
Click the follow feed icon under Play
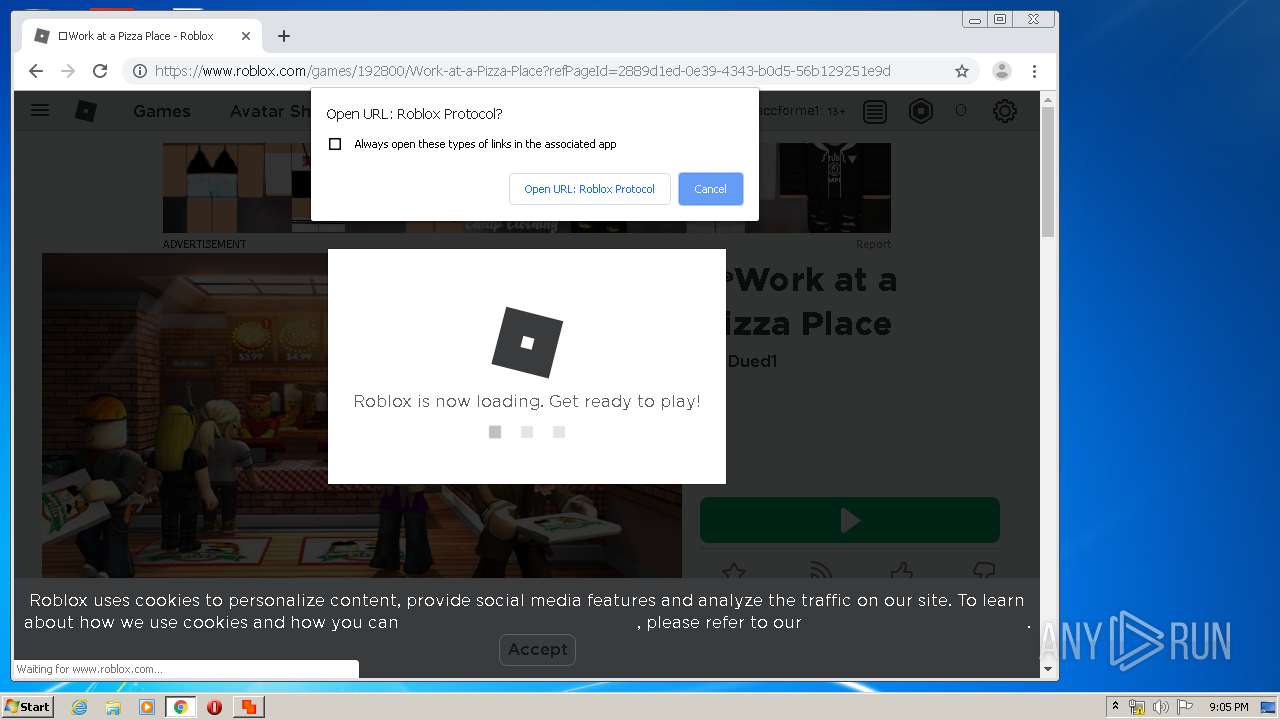820,572
